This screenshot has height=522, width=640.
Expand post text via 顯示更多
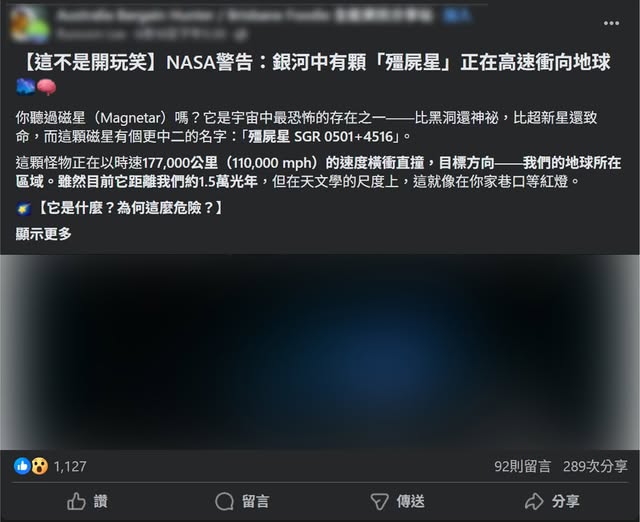44,234
